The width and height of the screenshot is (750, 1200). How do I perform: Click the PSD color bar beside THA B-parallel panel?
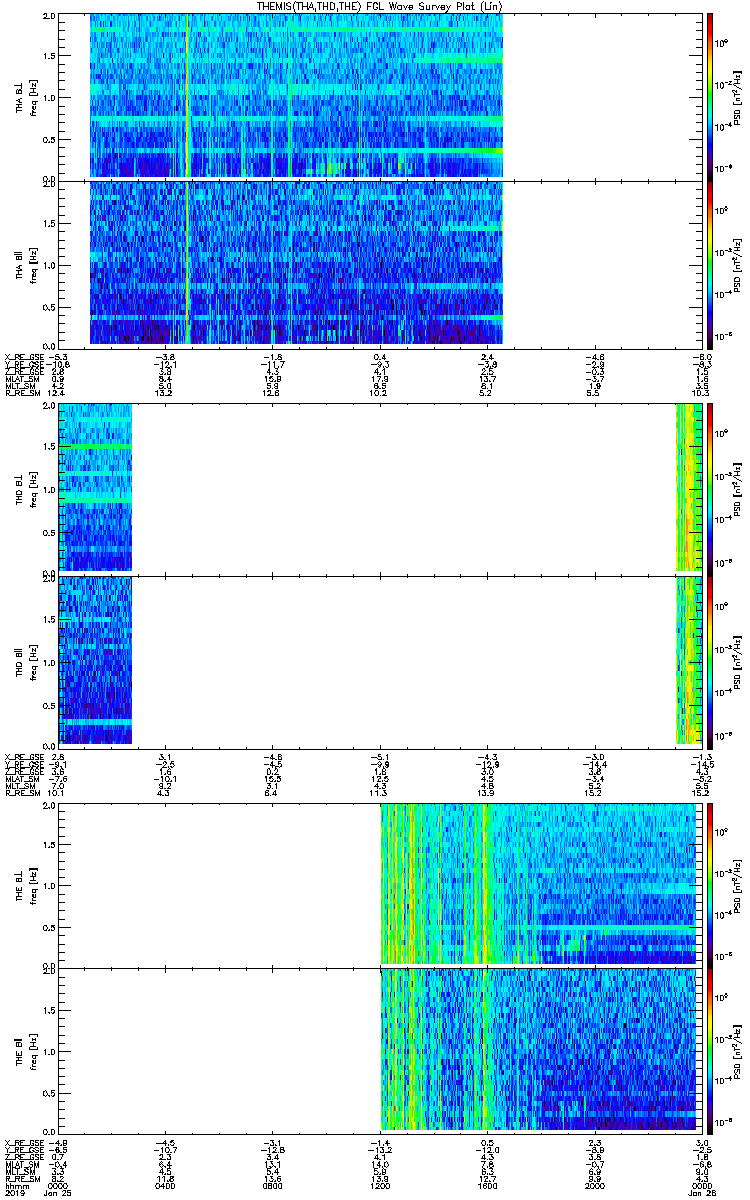coord(711,263)
